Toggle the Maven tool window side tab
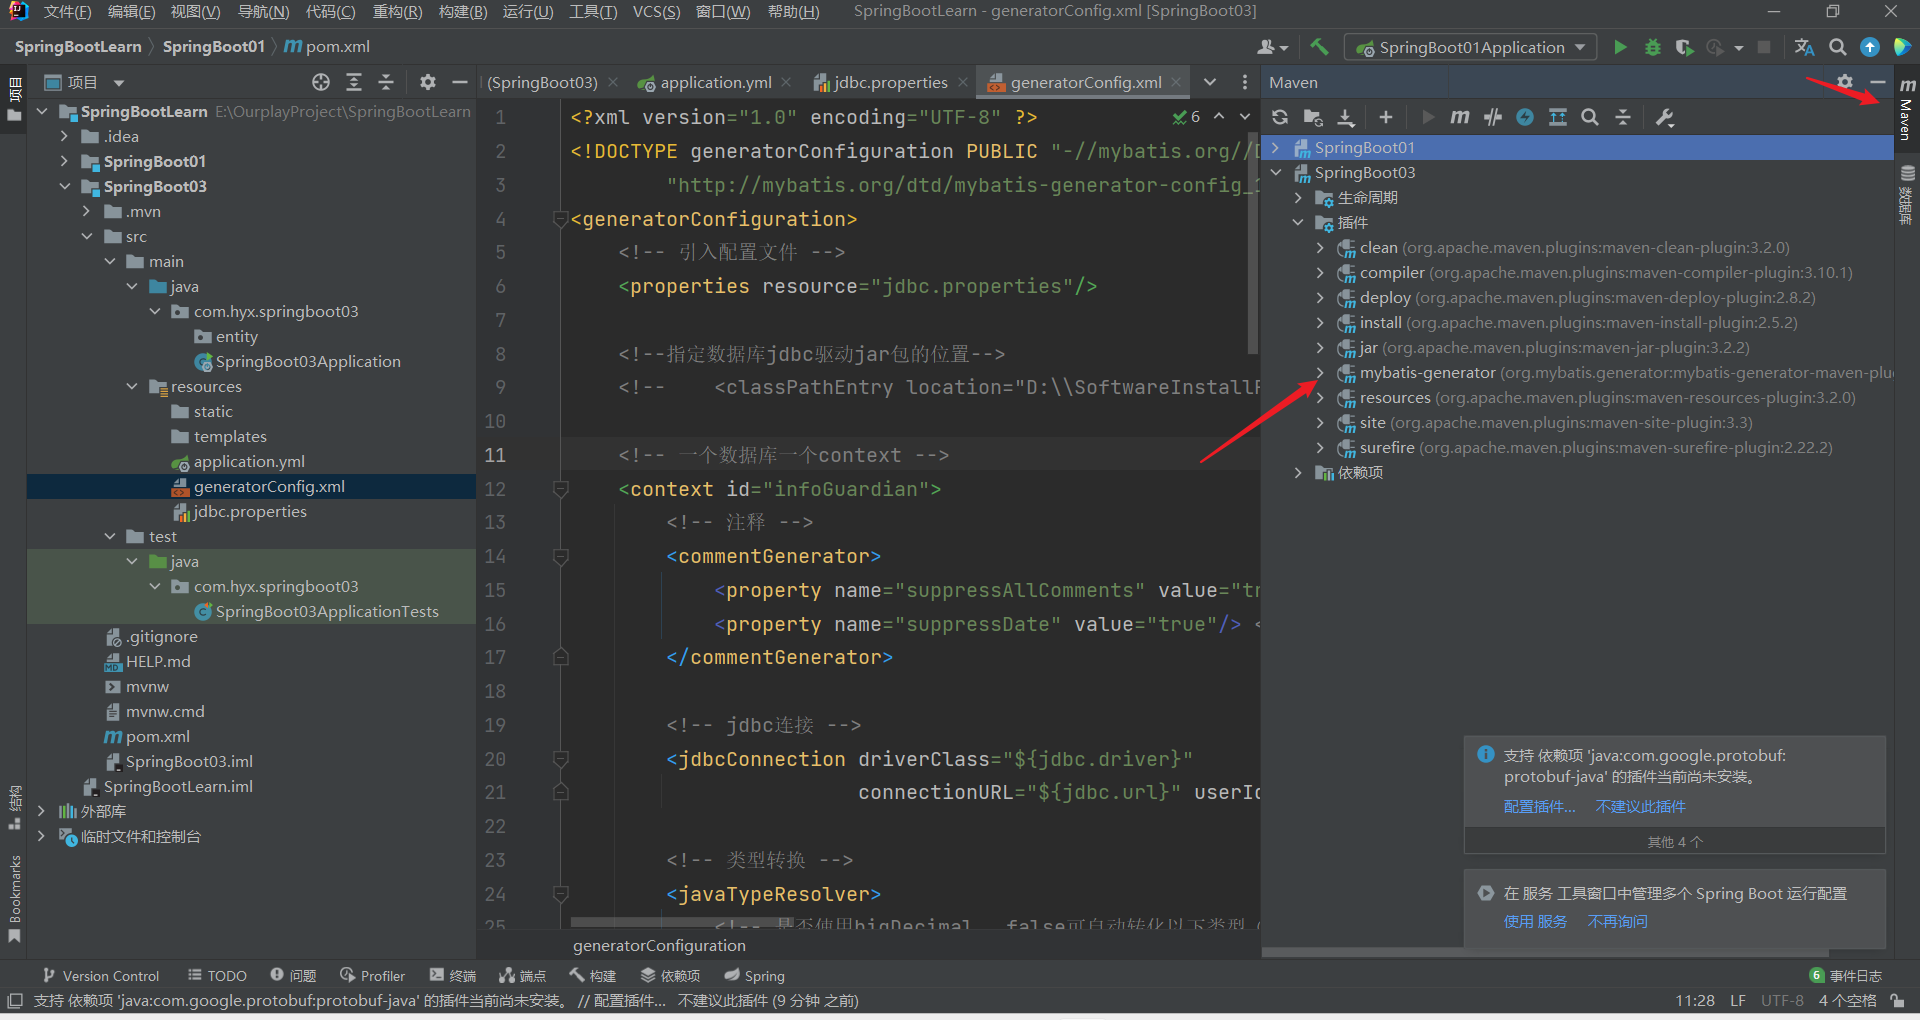Screen dimensions: 1920x1020 (x=1907, y=110)
